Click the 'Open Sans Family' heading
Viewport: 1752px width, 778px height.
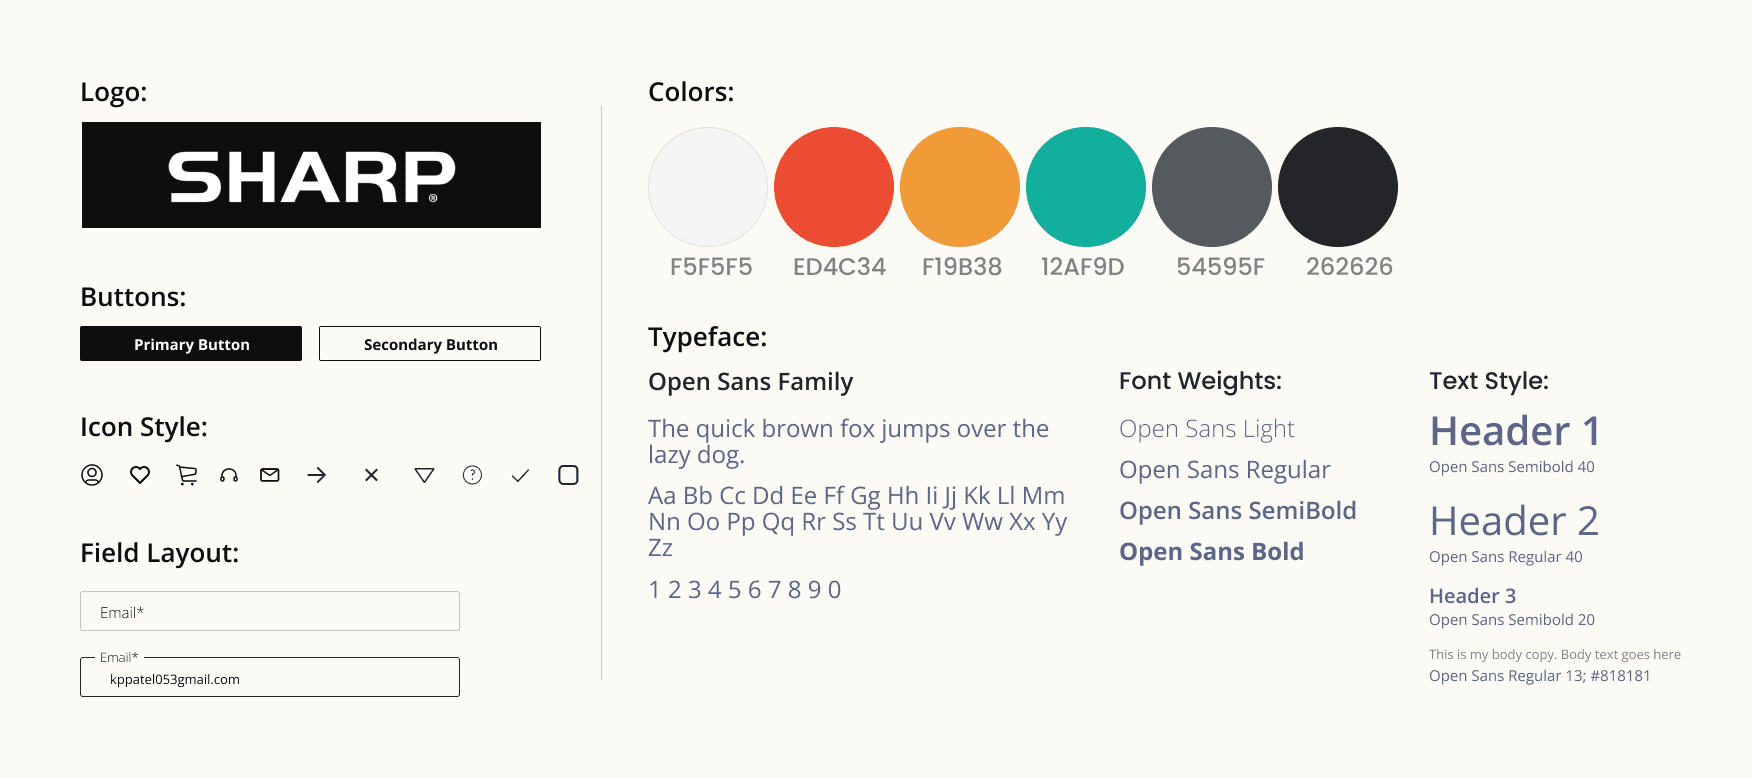(x=751, y=382)
